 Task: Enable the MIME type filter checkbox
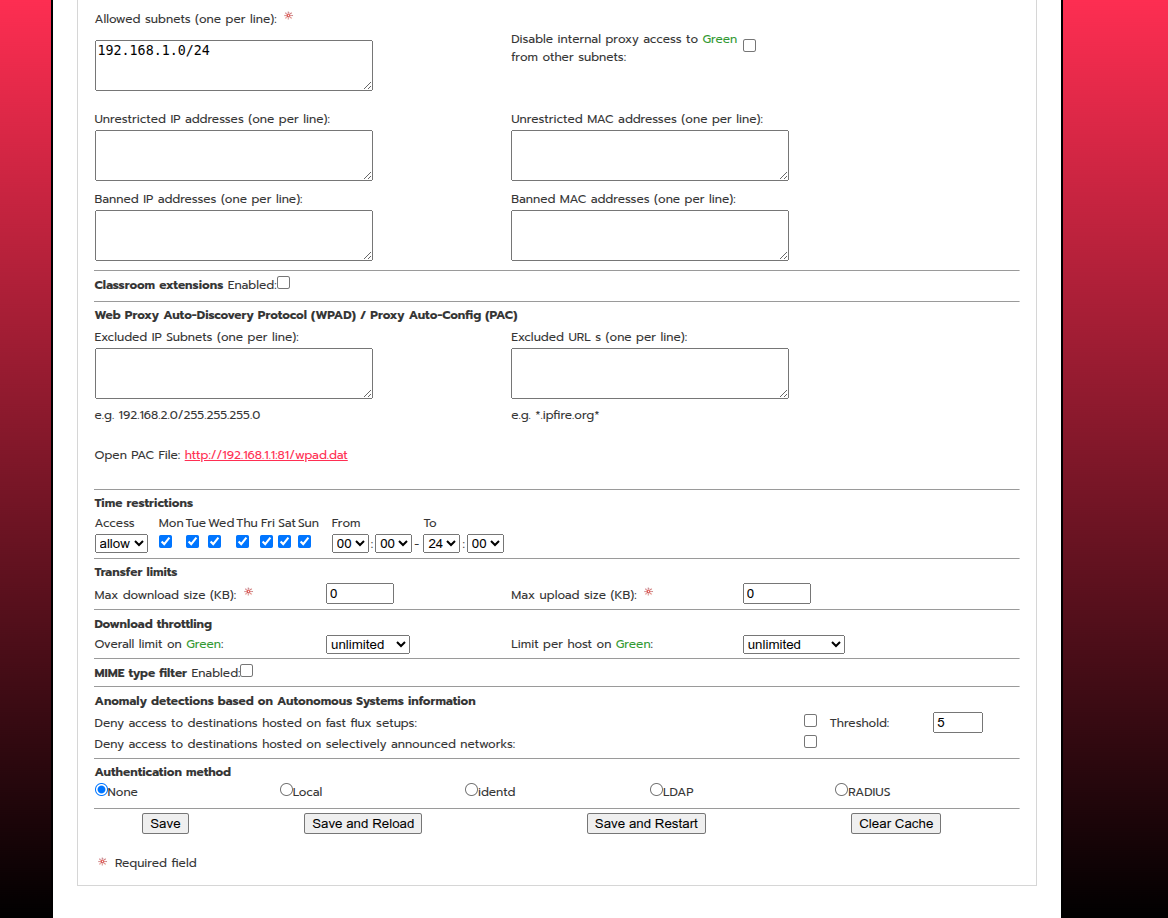tap(247, 671)
